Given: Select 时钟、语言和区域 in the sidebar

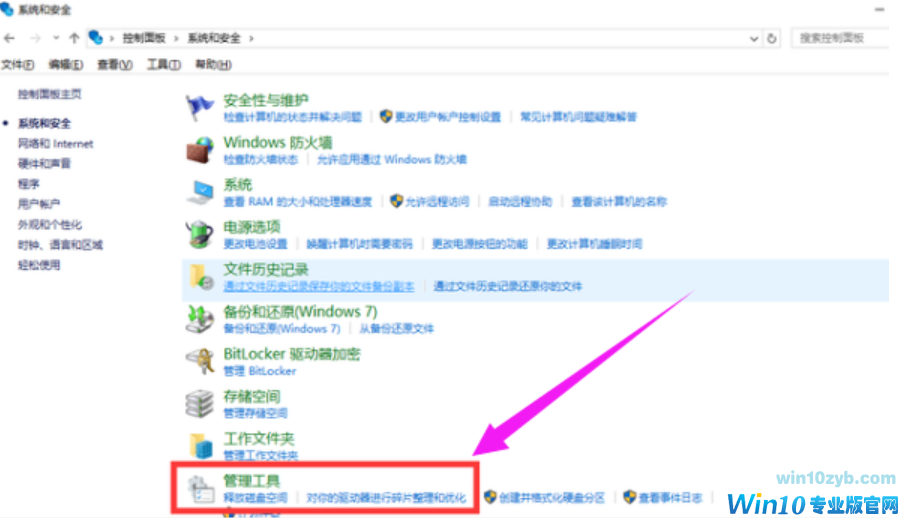Looking at the screenshot, I should [x=60, y=245].
